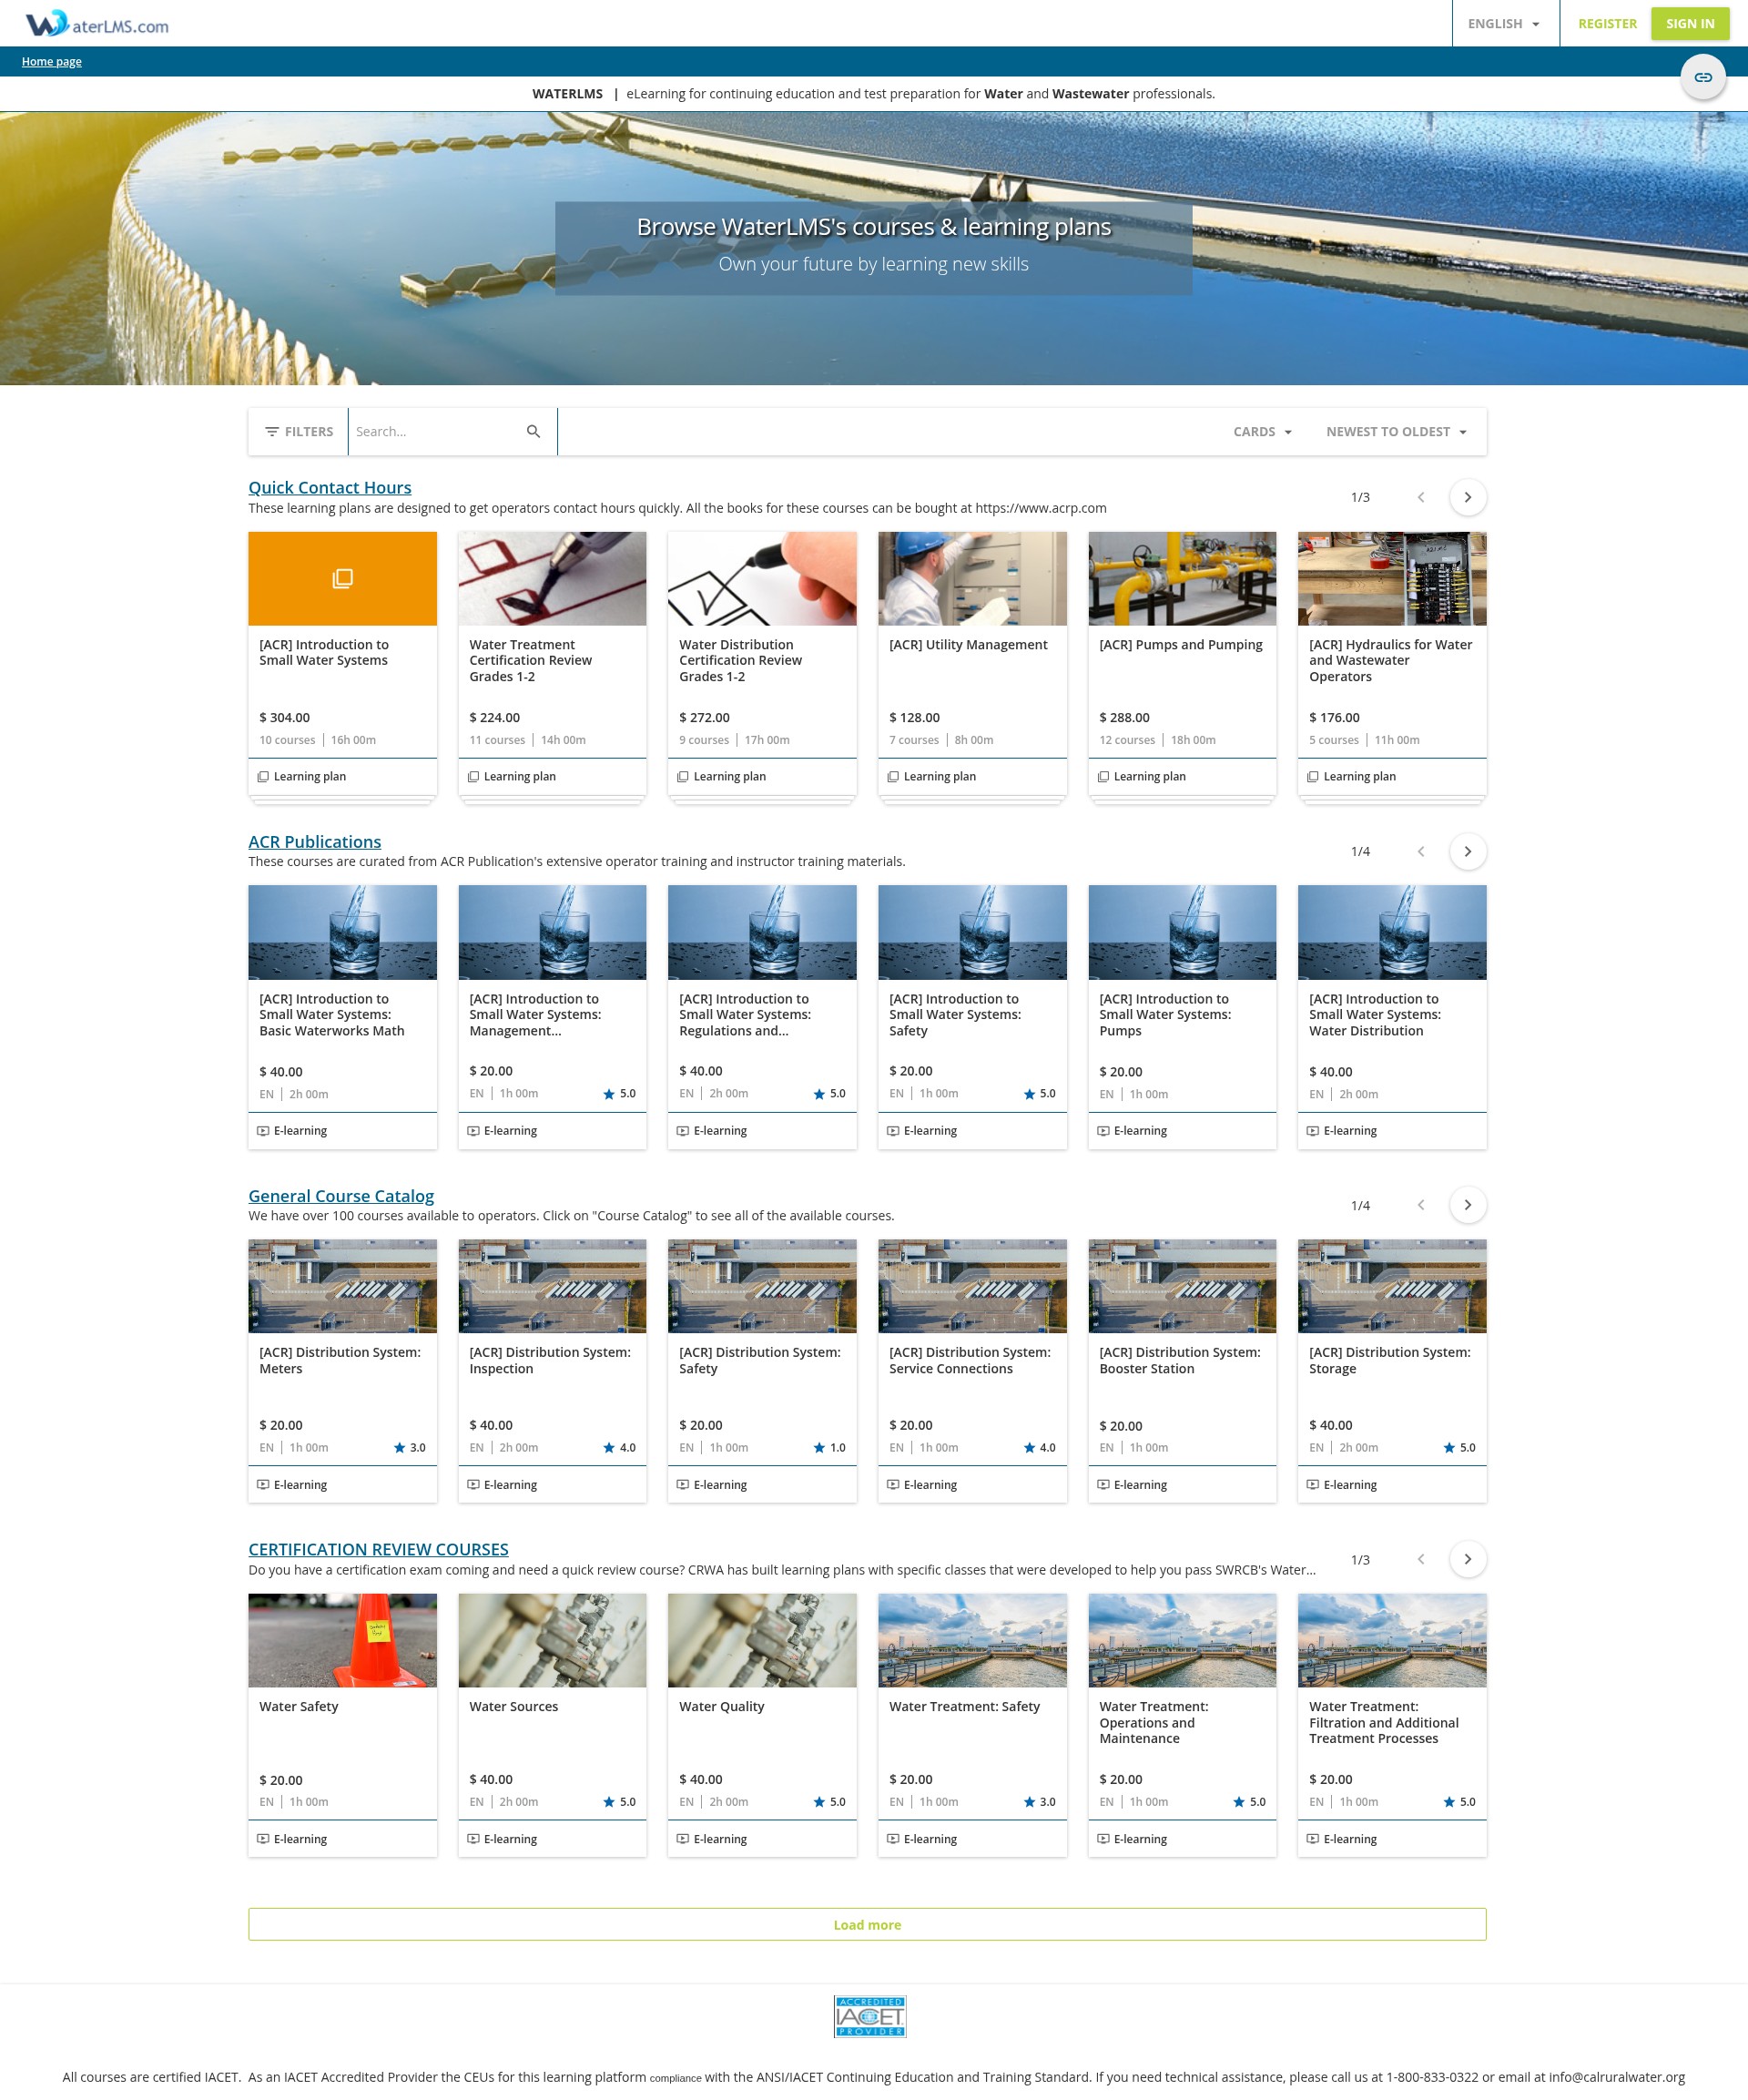Click the learning plan icon on Utility Management card

893,776
